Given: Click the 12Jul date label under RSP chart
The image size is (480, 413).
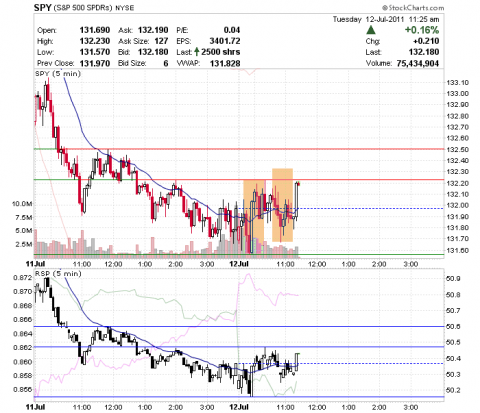Looking at the screenshot, I should point(239,407).
